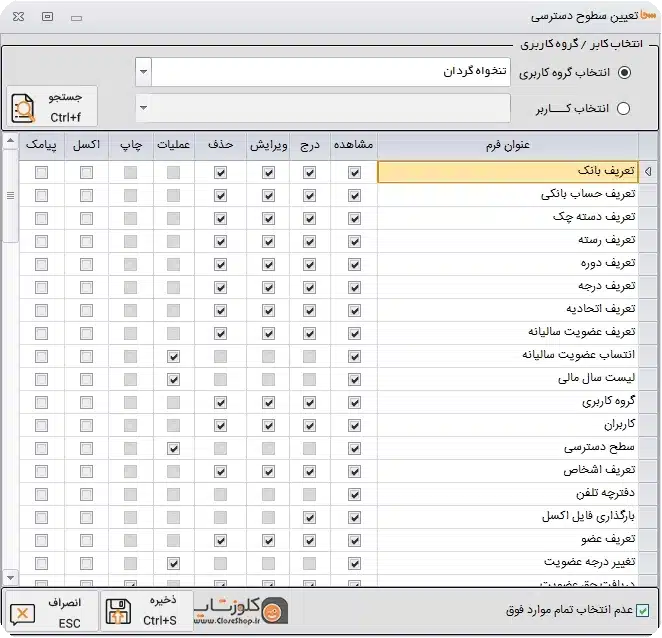Uncheck عملیات for تغییر درجه عضویت

coord(173,563)
